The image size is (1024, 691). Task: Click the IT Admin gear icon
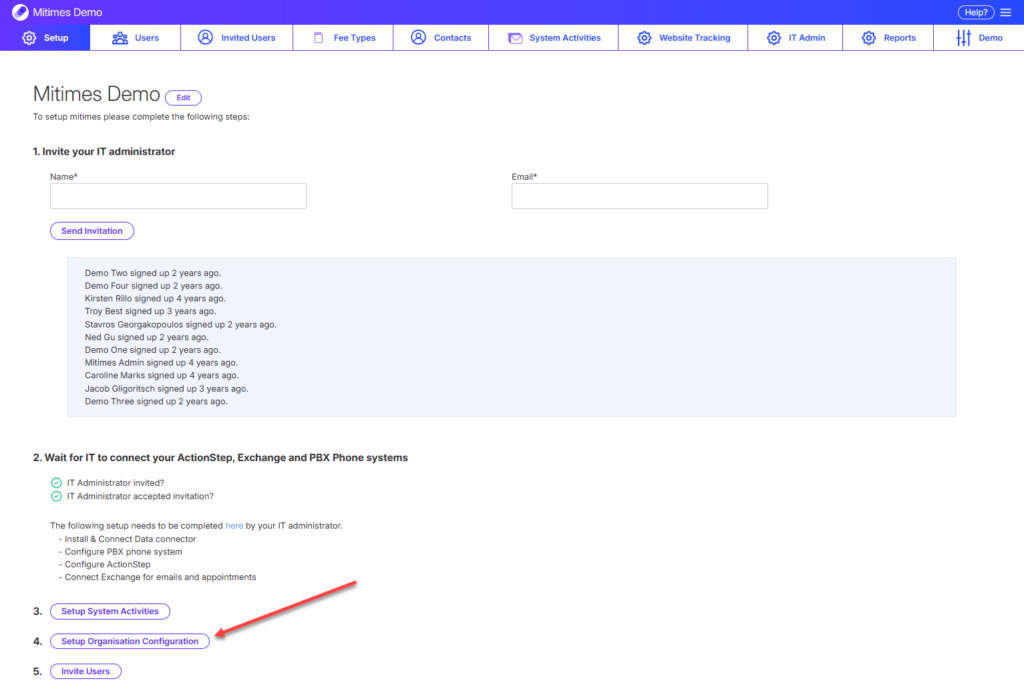[774, 38]
